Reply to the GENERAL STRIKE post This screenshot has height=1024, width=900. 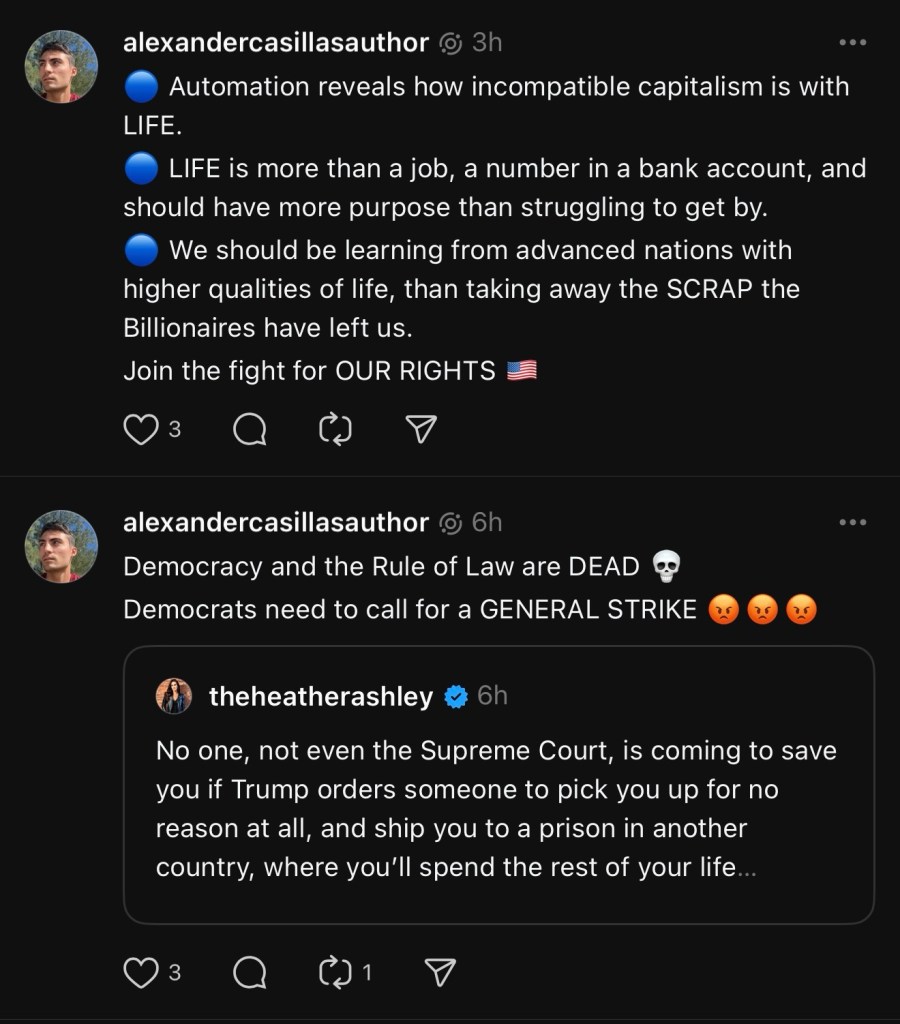(250, 972)
